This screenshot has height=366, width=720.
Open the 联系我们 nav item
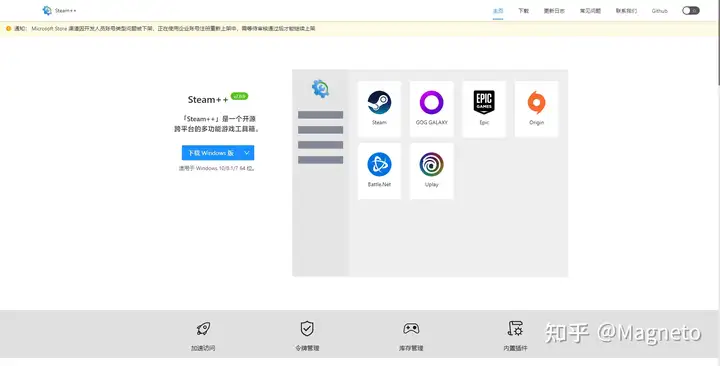coord(626,11)
